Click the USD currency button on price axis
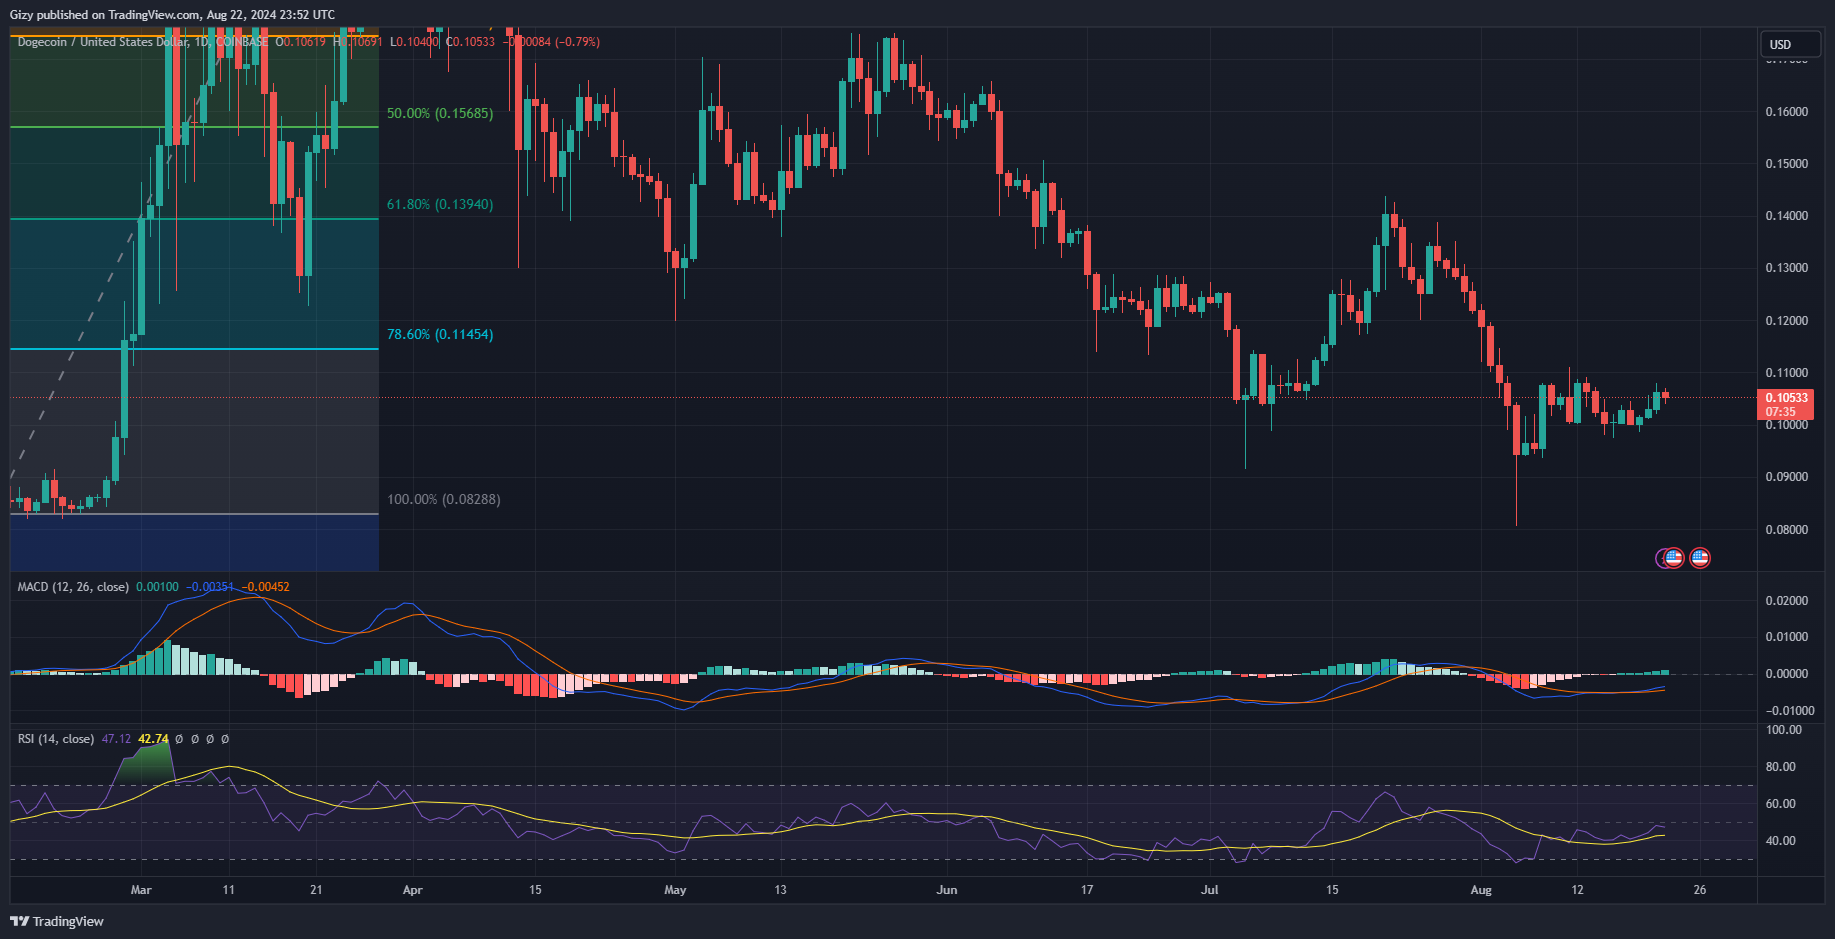The image size is (1835, 939). click(1790, 44)
